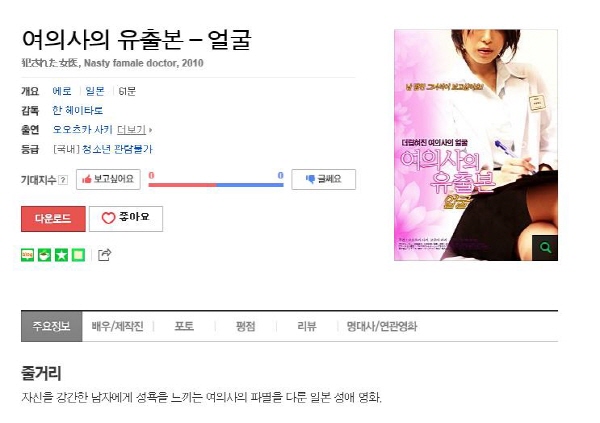Viewport: 600px width, 423px height.
Task: Click the red-blue expectation rating bar
Action: 216,185
